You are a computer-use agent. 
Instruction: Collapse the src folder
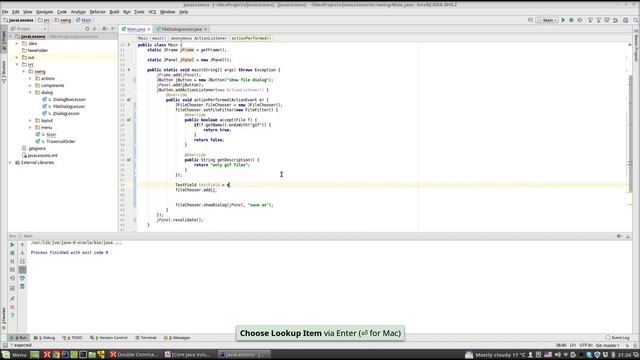click(x=17, y=64)
